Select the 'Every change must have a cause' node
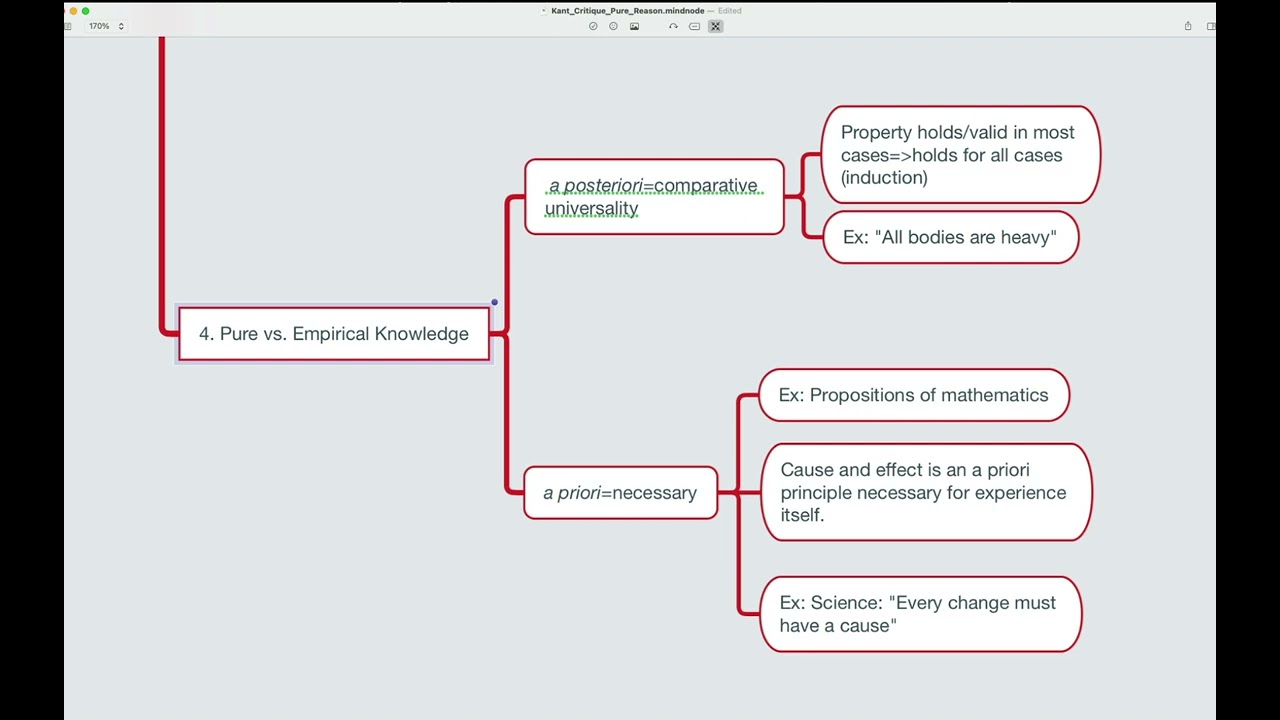 [x=920, y=614]
